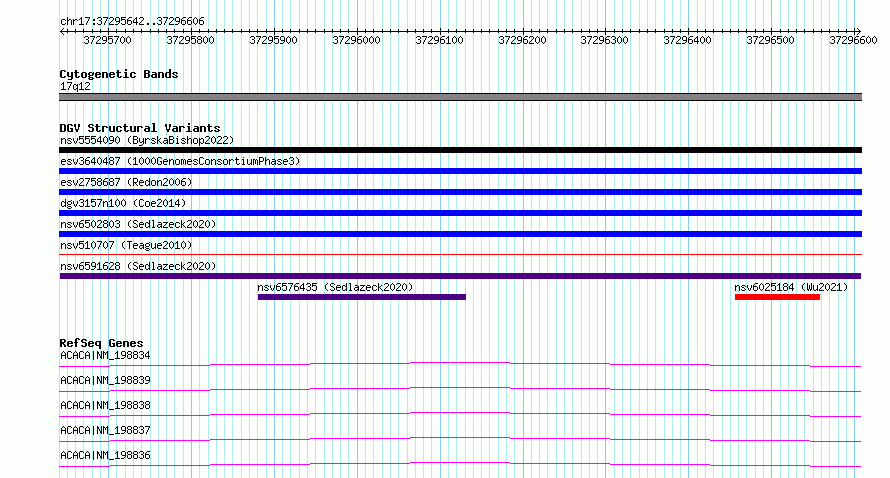Click the blue nsv6502803 variant bar
890x478 pixels.
click(x=460, y=234)
